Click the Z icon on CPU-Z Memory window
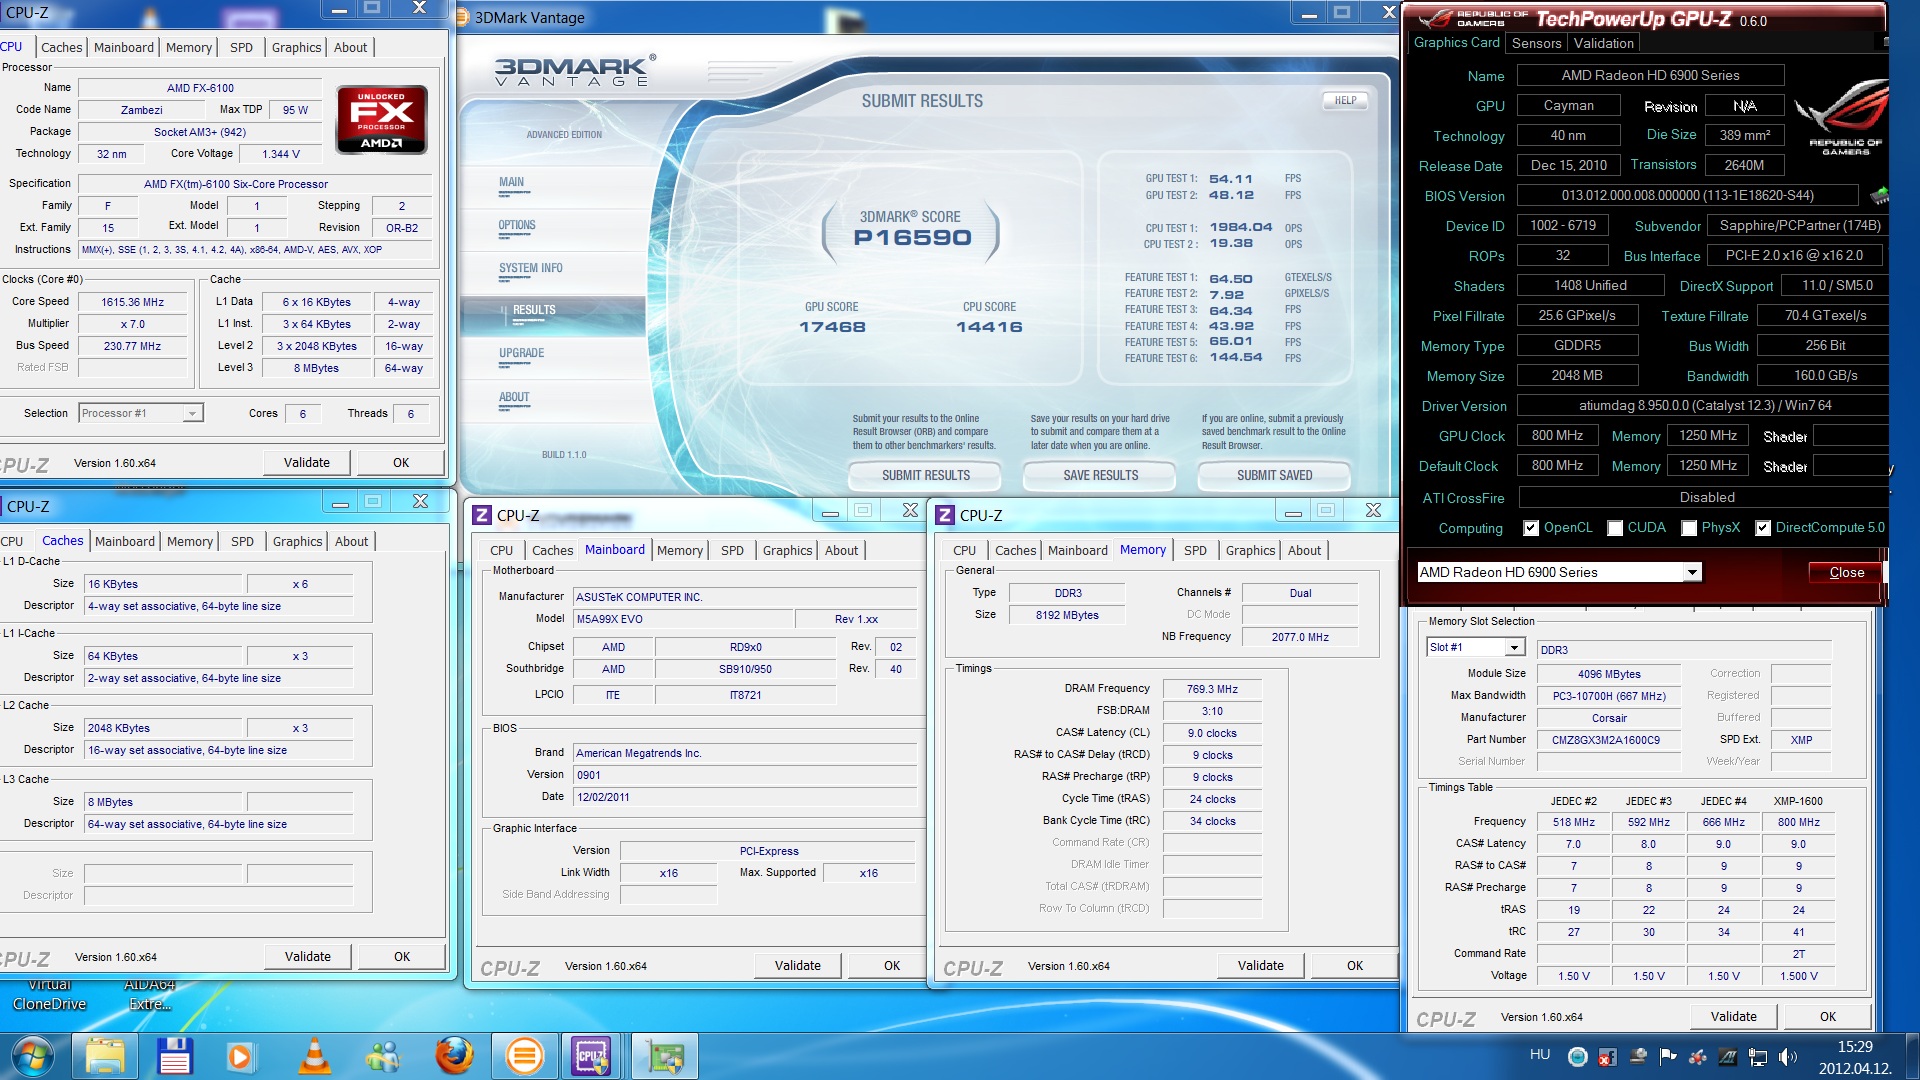This screenshot has height=1080, width=1920. tap(945, 515)
